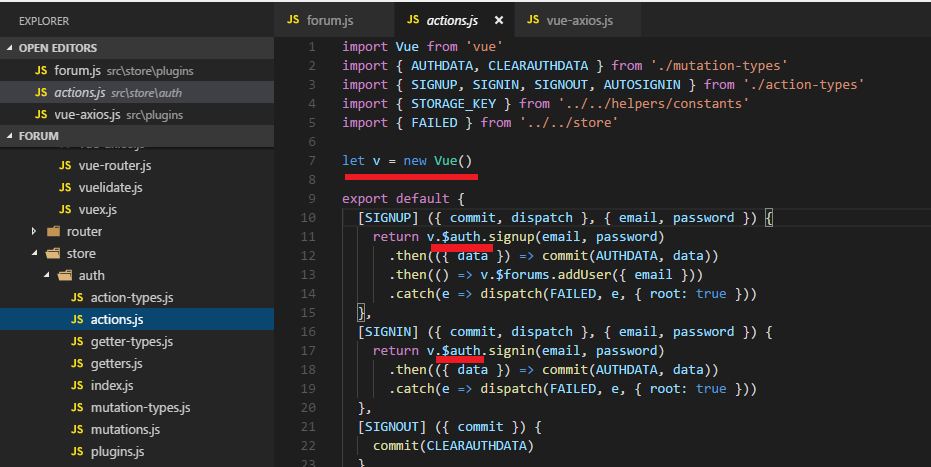The width and height of the screenshot is (931, 467).
Task: Click [SIGNOUT] action name in code
Action: tap(392, 427)
